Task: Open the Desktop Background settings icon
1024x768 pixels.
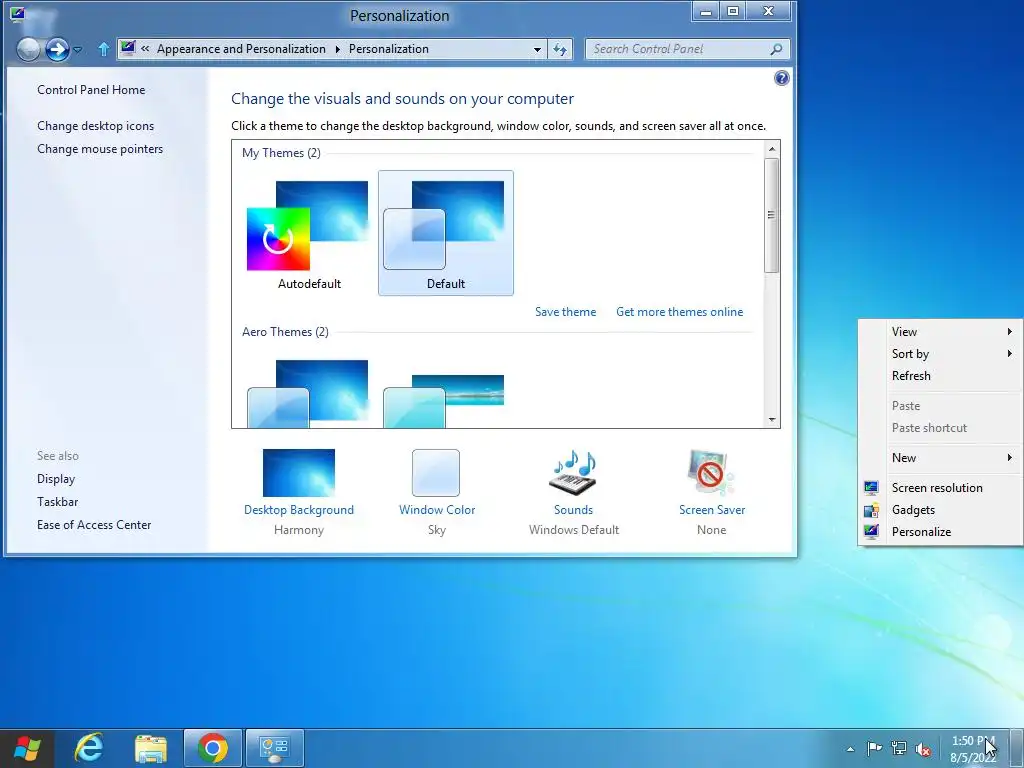Action: [x=298, y=473]
